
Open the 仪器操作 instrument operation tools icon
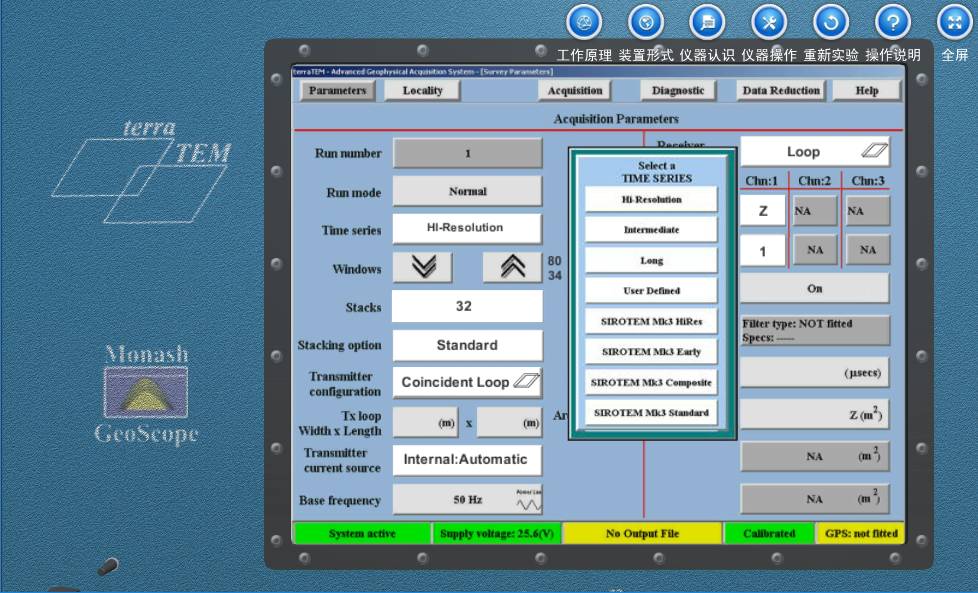769,22
